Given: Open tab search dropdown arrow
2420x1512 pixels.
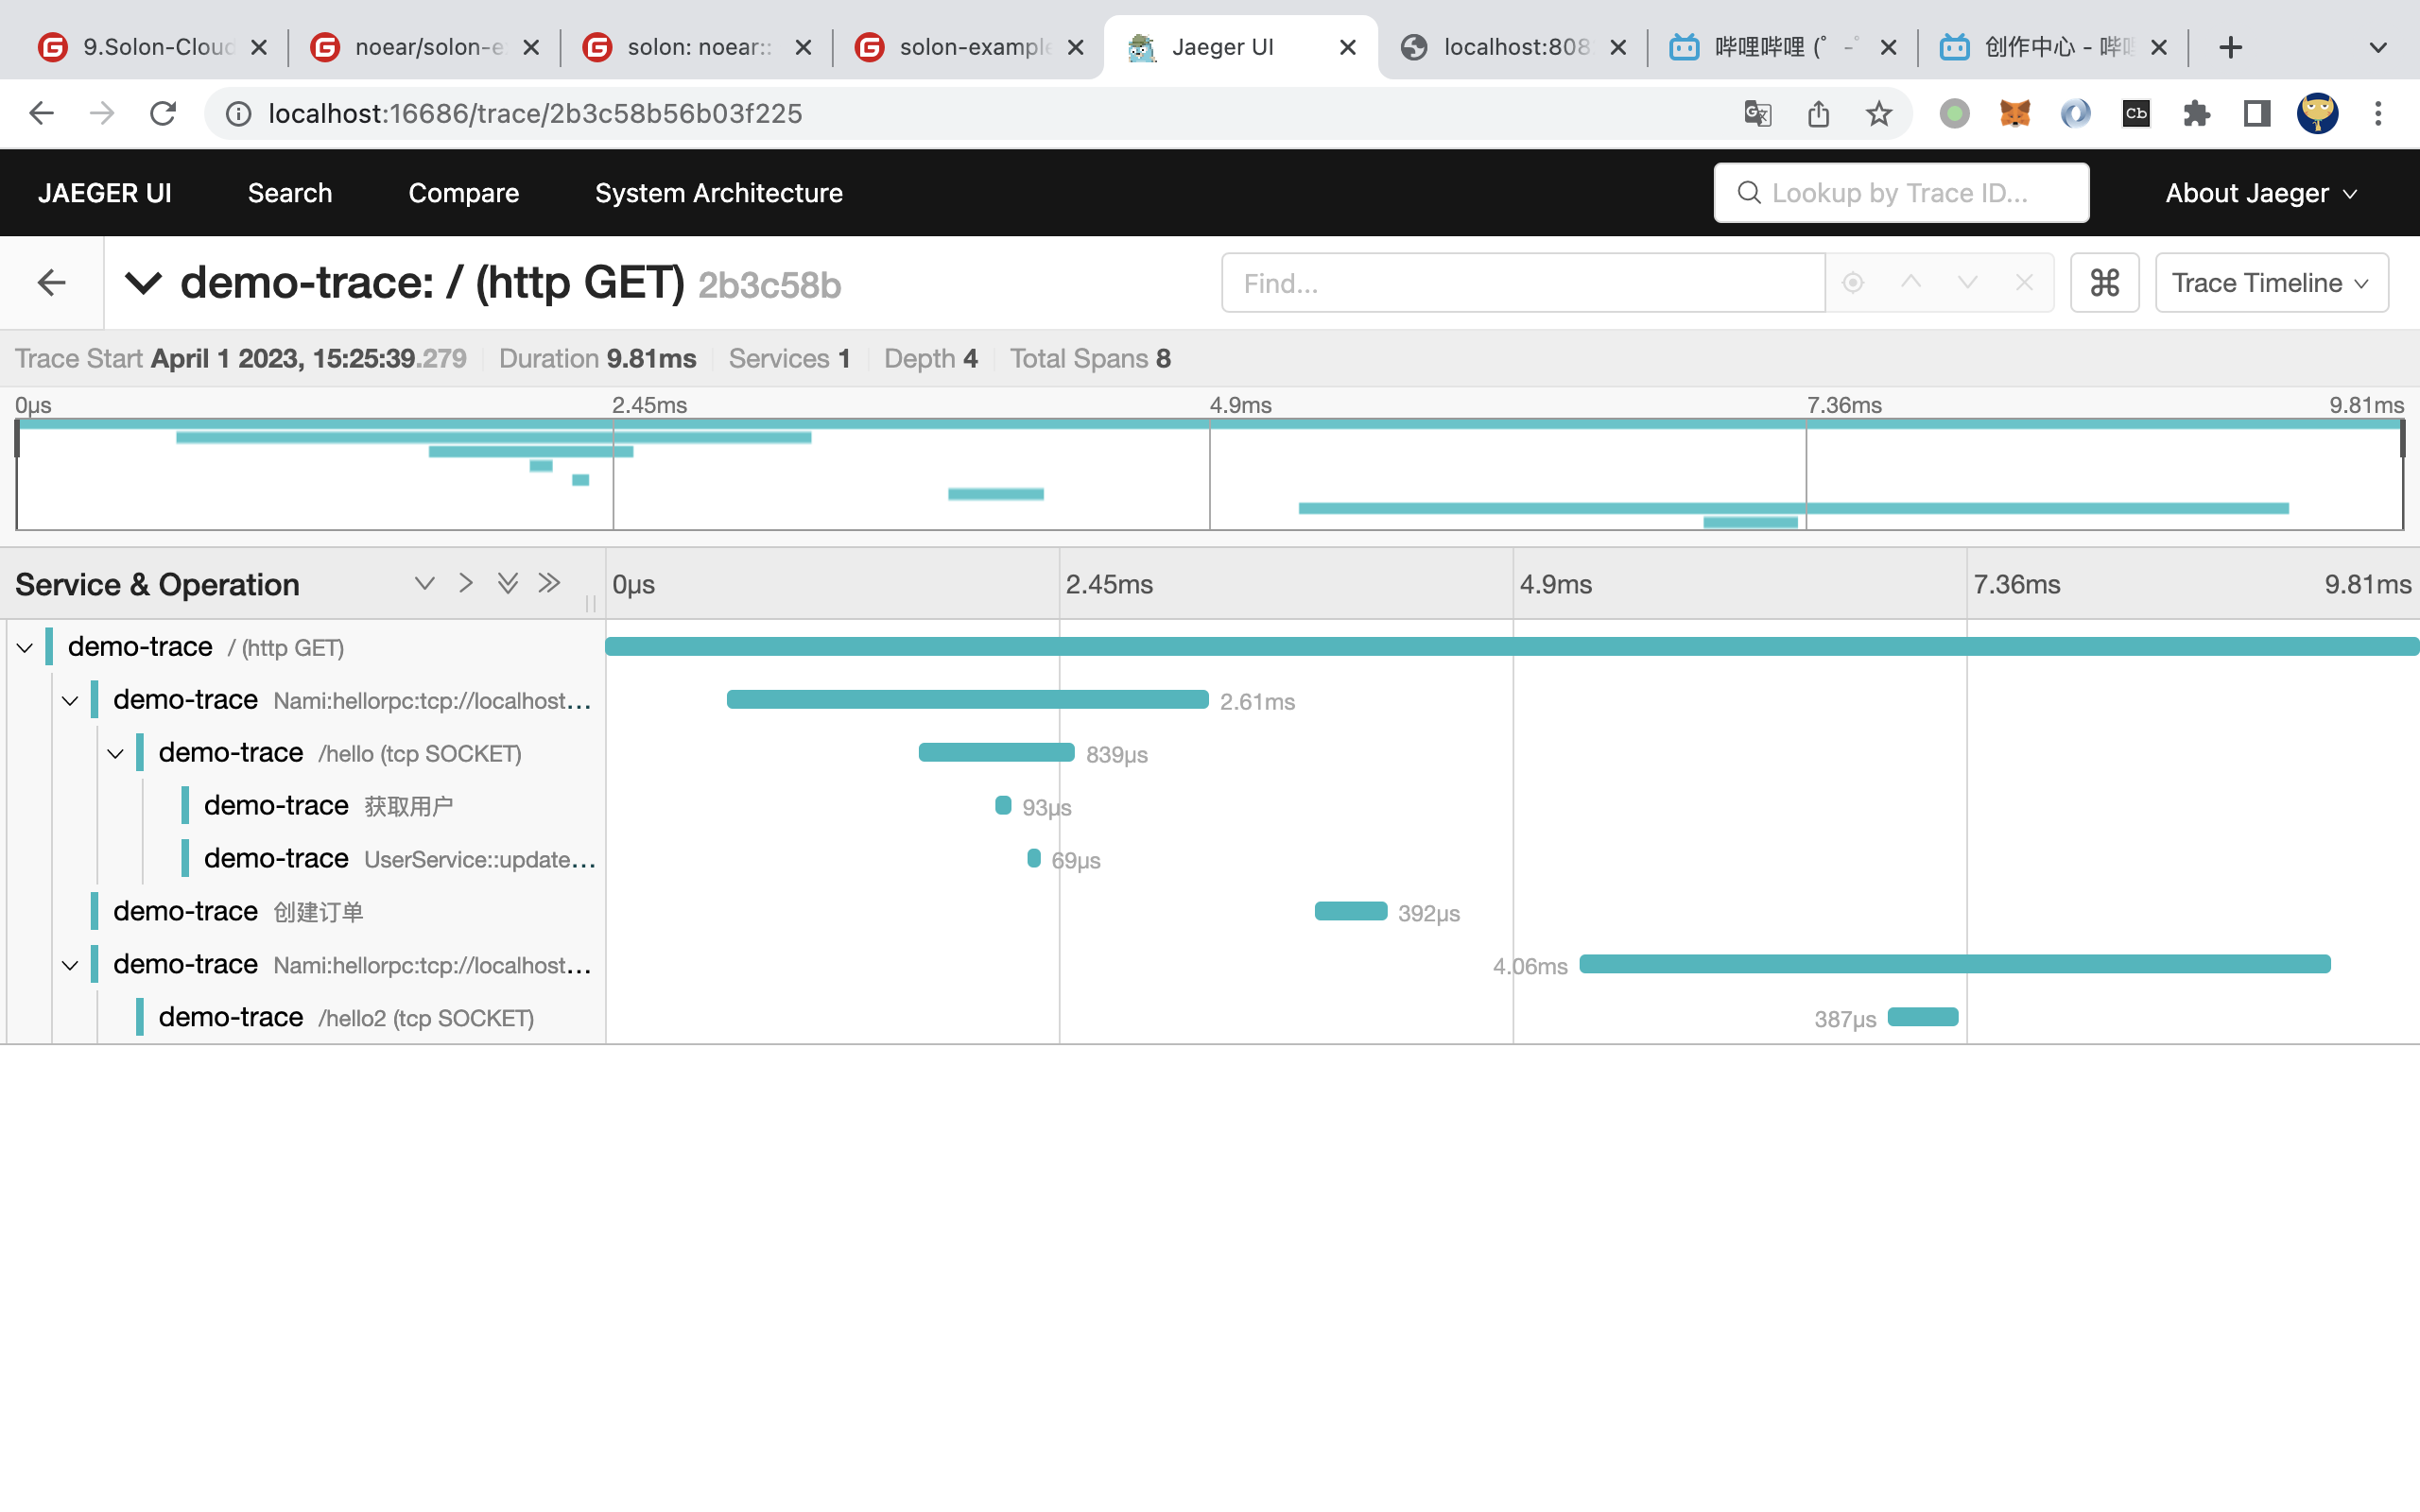Looking at the screenshot, I should [2378, 47].
